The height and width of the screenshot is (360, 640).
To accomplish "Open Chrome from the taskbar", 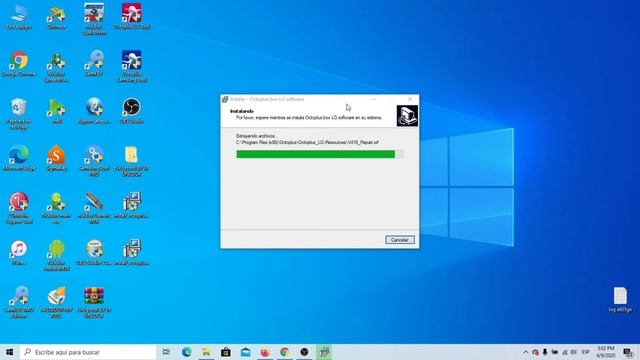I will (284, 352).
